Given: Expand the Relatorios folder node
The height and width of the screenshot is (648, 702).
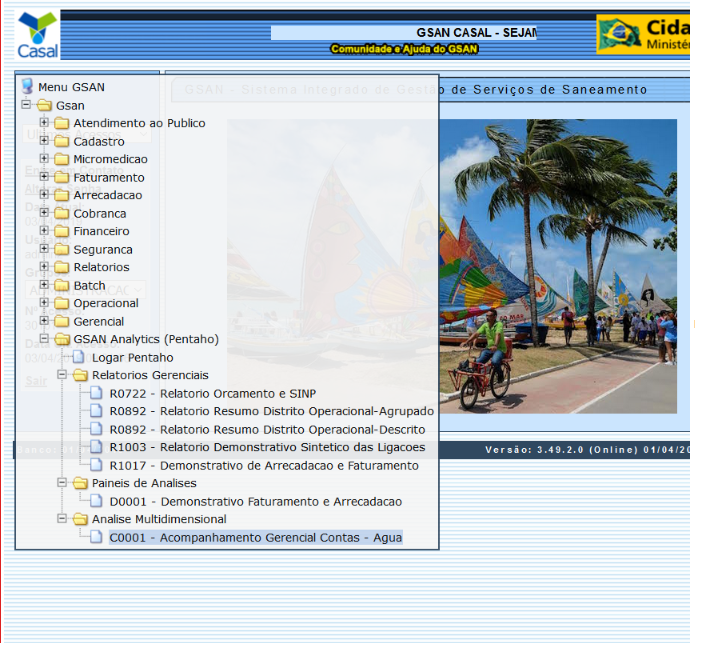Looking at the screenshot, I should point(44,267).
